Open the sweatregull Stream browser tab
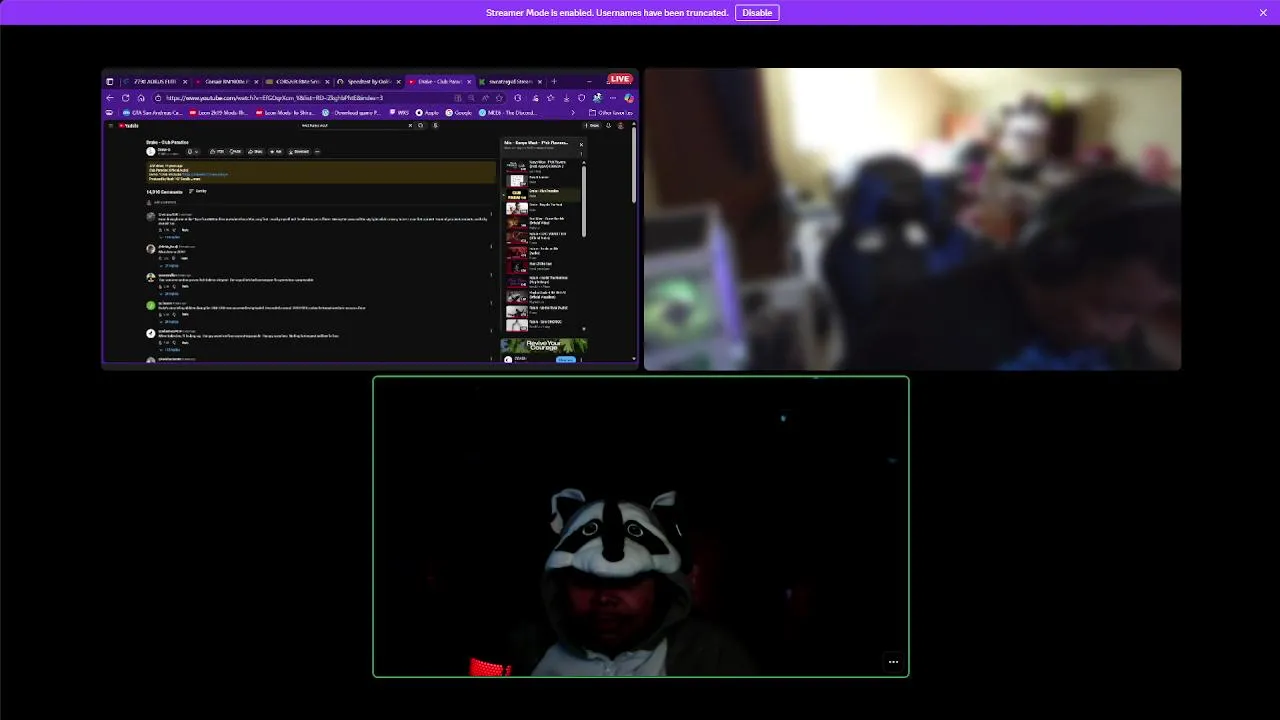Image resolution: width=1280 pixels, height=720 pixels. pos(510,82)
